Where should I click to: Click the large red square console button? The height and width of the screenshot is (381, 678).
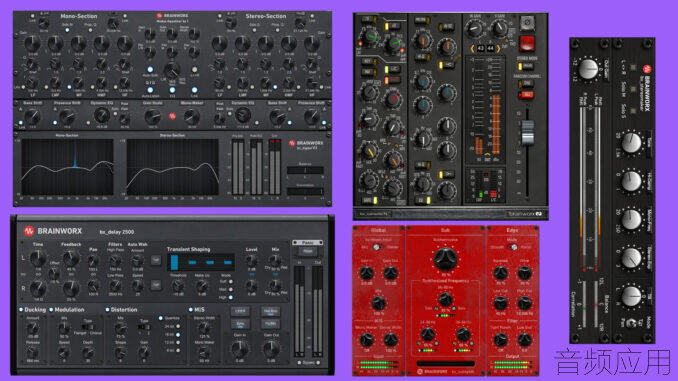coord(527,43)
